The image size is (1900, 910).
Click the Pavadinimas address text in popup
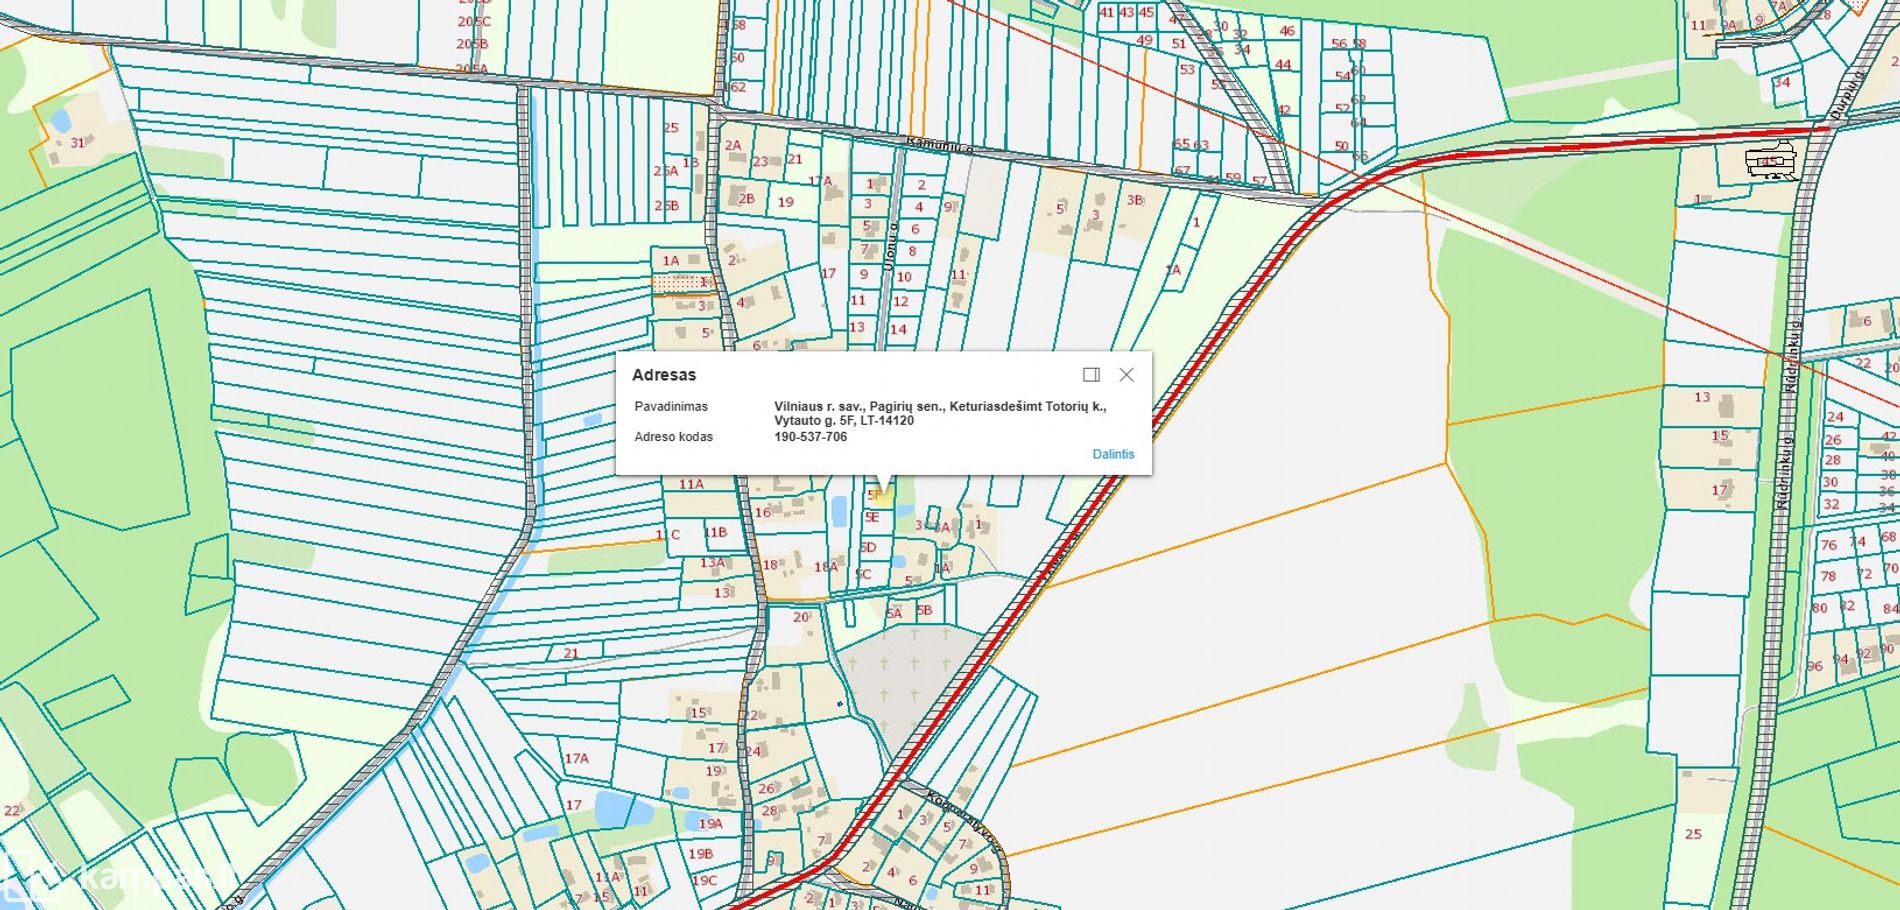click(939, 413)
